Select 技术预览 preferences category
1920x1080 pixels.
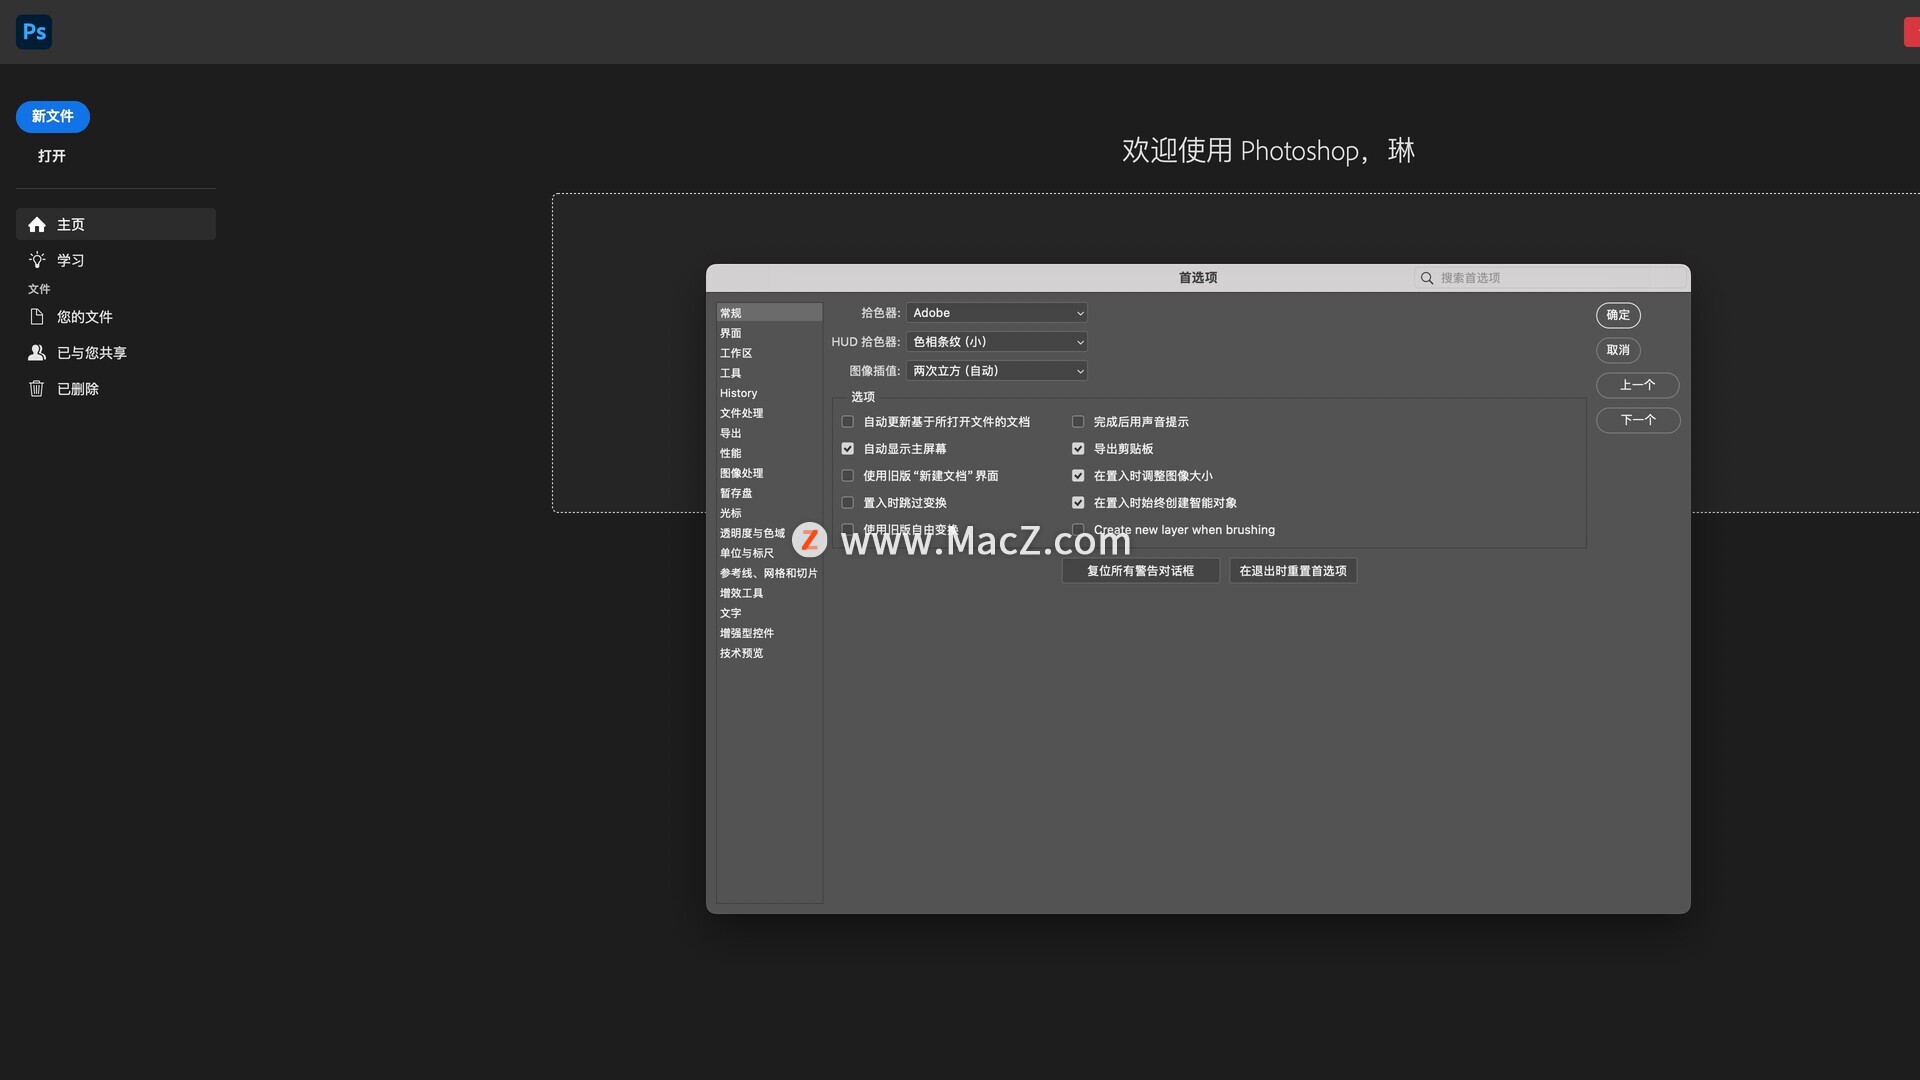click(x=769, y=653)
